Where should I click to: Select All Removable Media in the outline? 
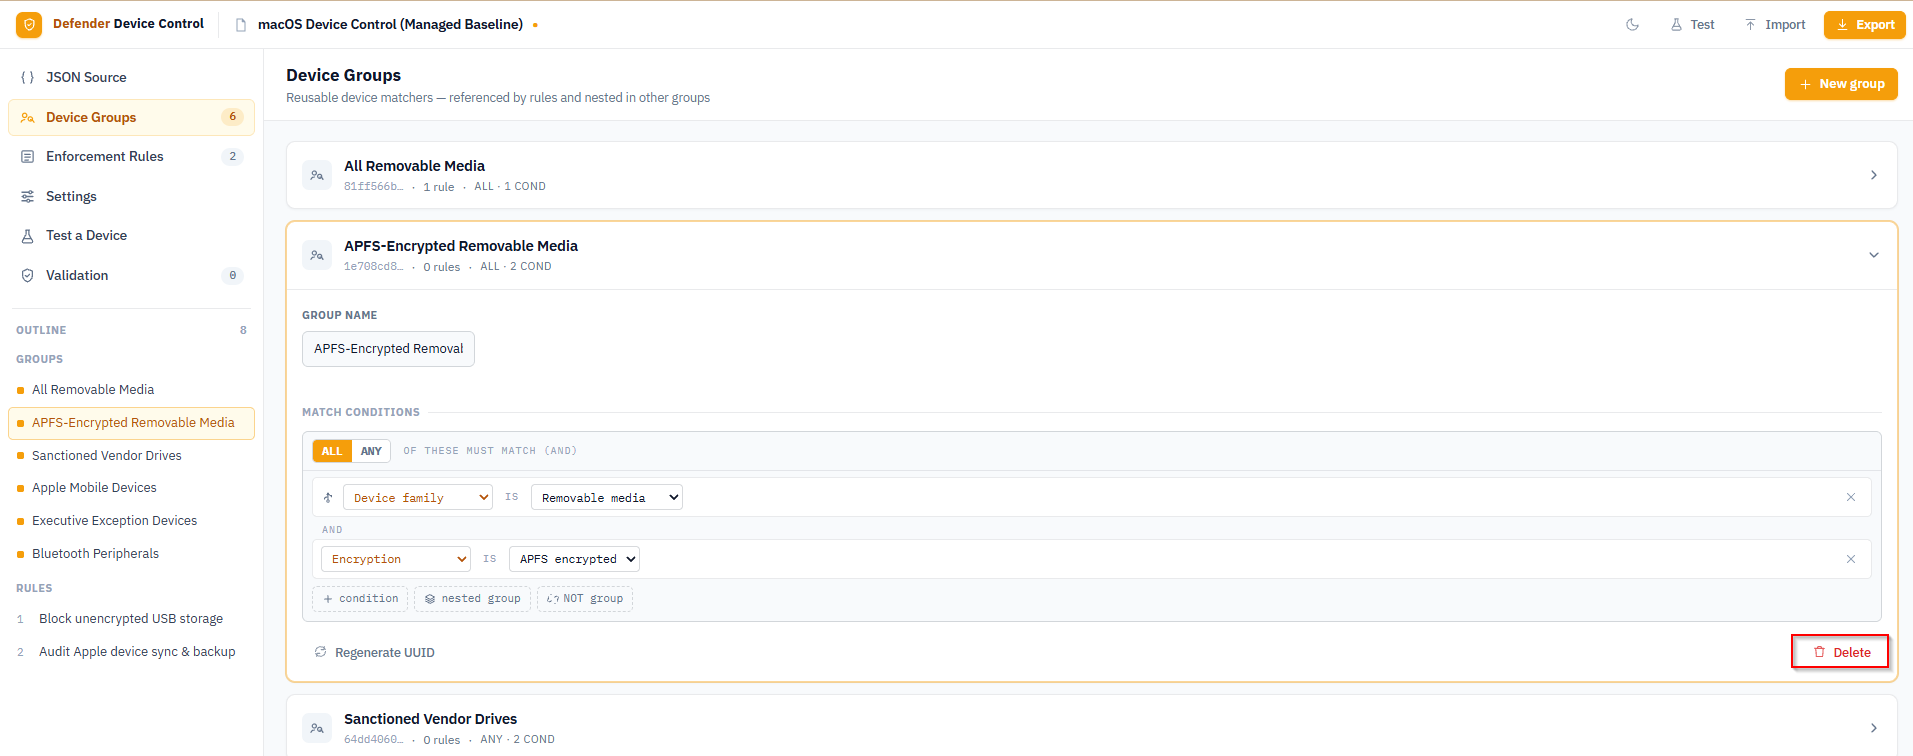(131, 390)
